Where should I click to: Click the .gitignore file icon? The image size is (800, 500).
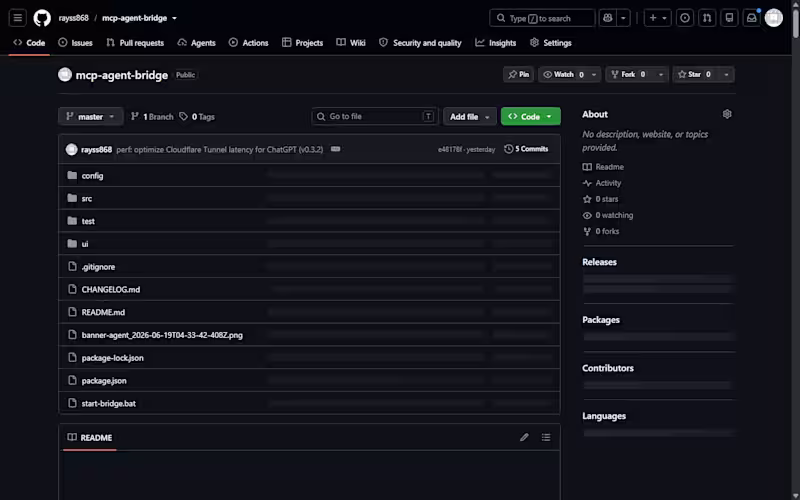coord(72,266)
